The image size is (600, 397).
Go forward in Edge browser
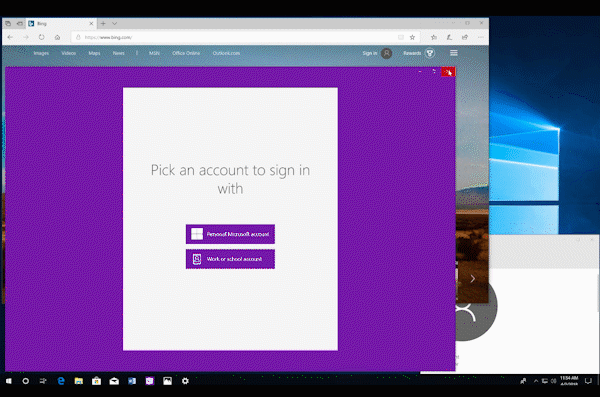point(26,37)
